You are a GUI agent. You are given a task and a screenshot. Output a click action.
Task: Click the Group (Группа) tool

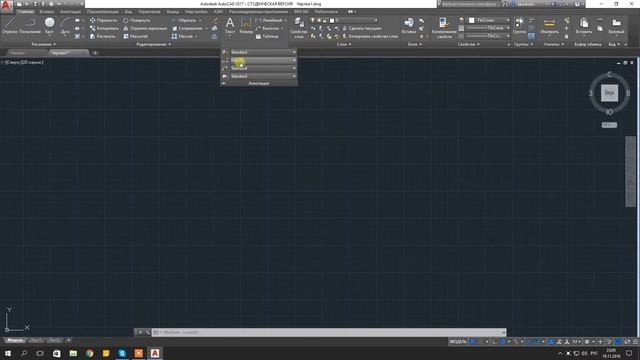(519, 26)
